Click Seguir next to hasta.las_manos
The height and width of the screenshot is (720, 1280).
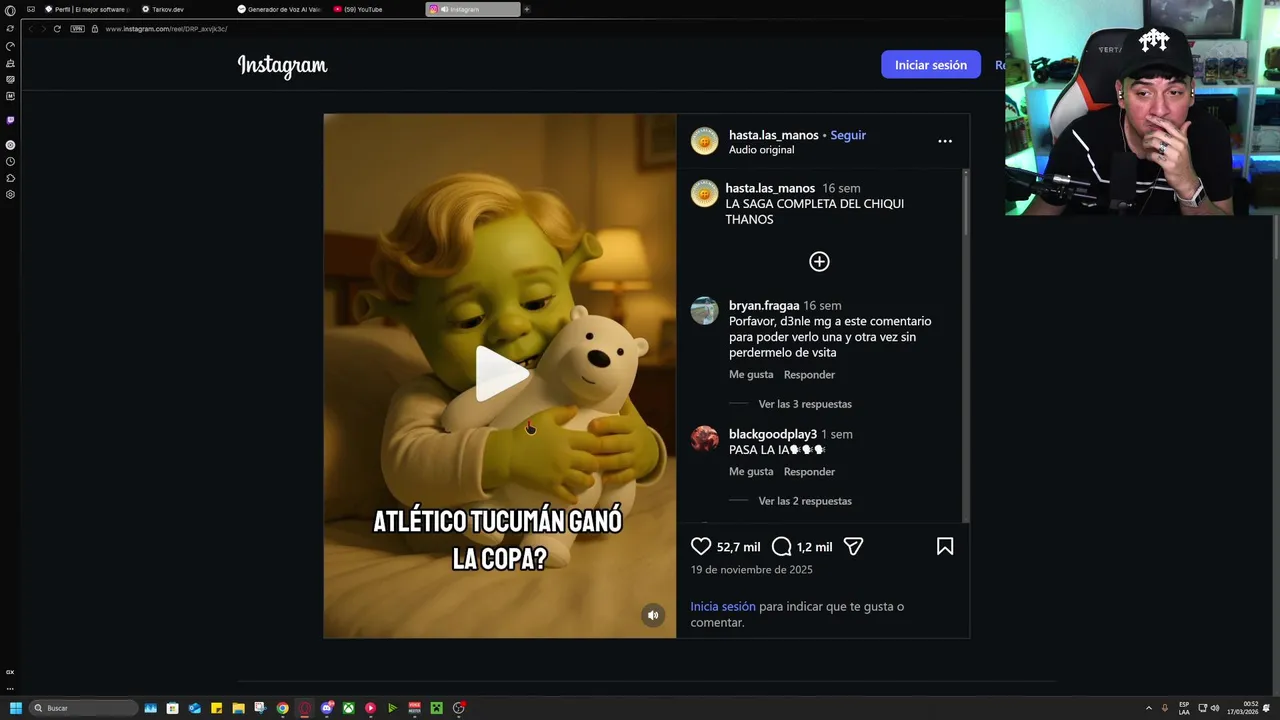click(848, 135)
